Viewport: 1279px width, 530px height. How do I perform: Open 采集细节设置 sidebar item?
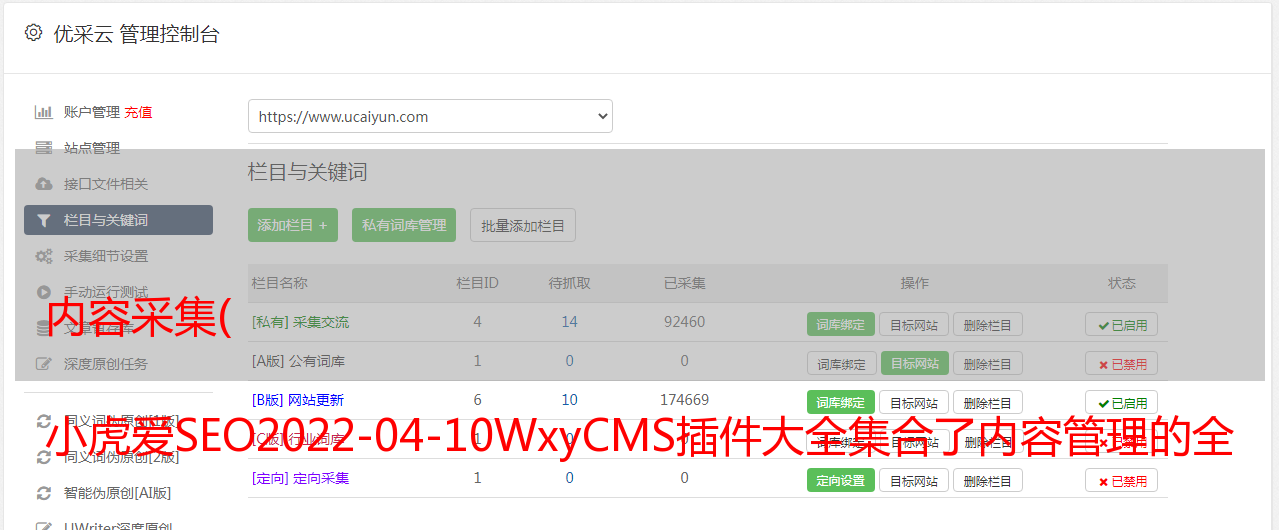tap(106, 256)
